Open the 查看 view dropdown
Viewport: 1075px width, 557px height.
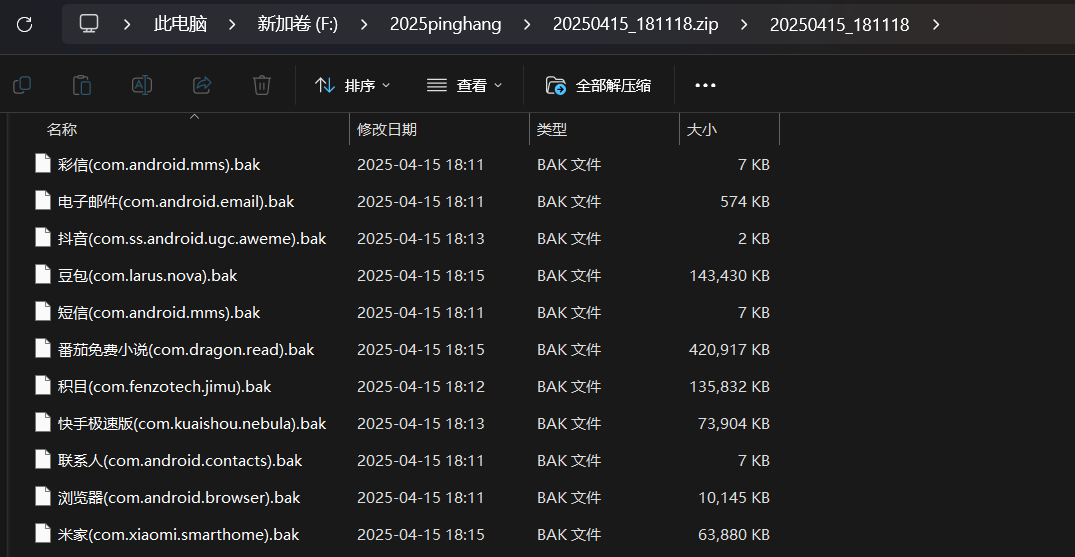click(464, 85)
